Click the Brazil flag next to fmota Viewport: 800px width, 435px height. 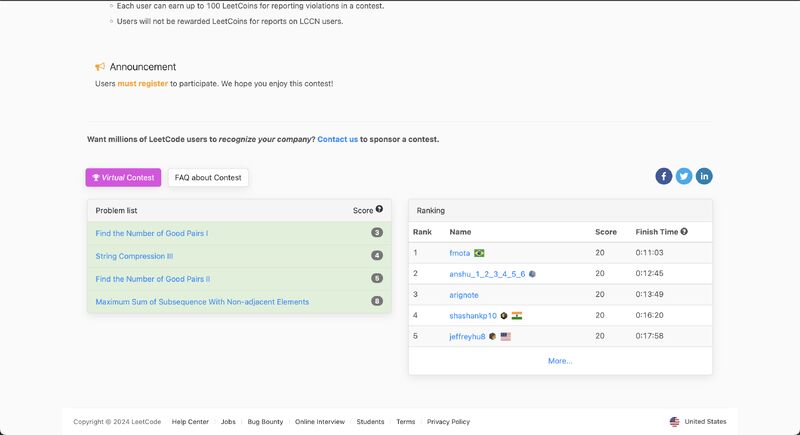tap(480, 253)
